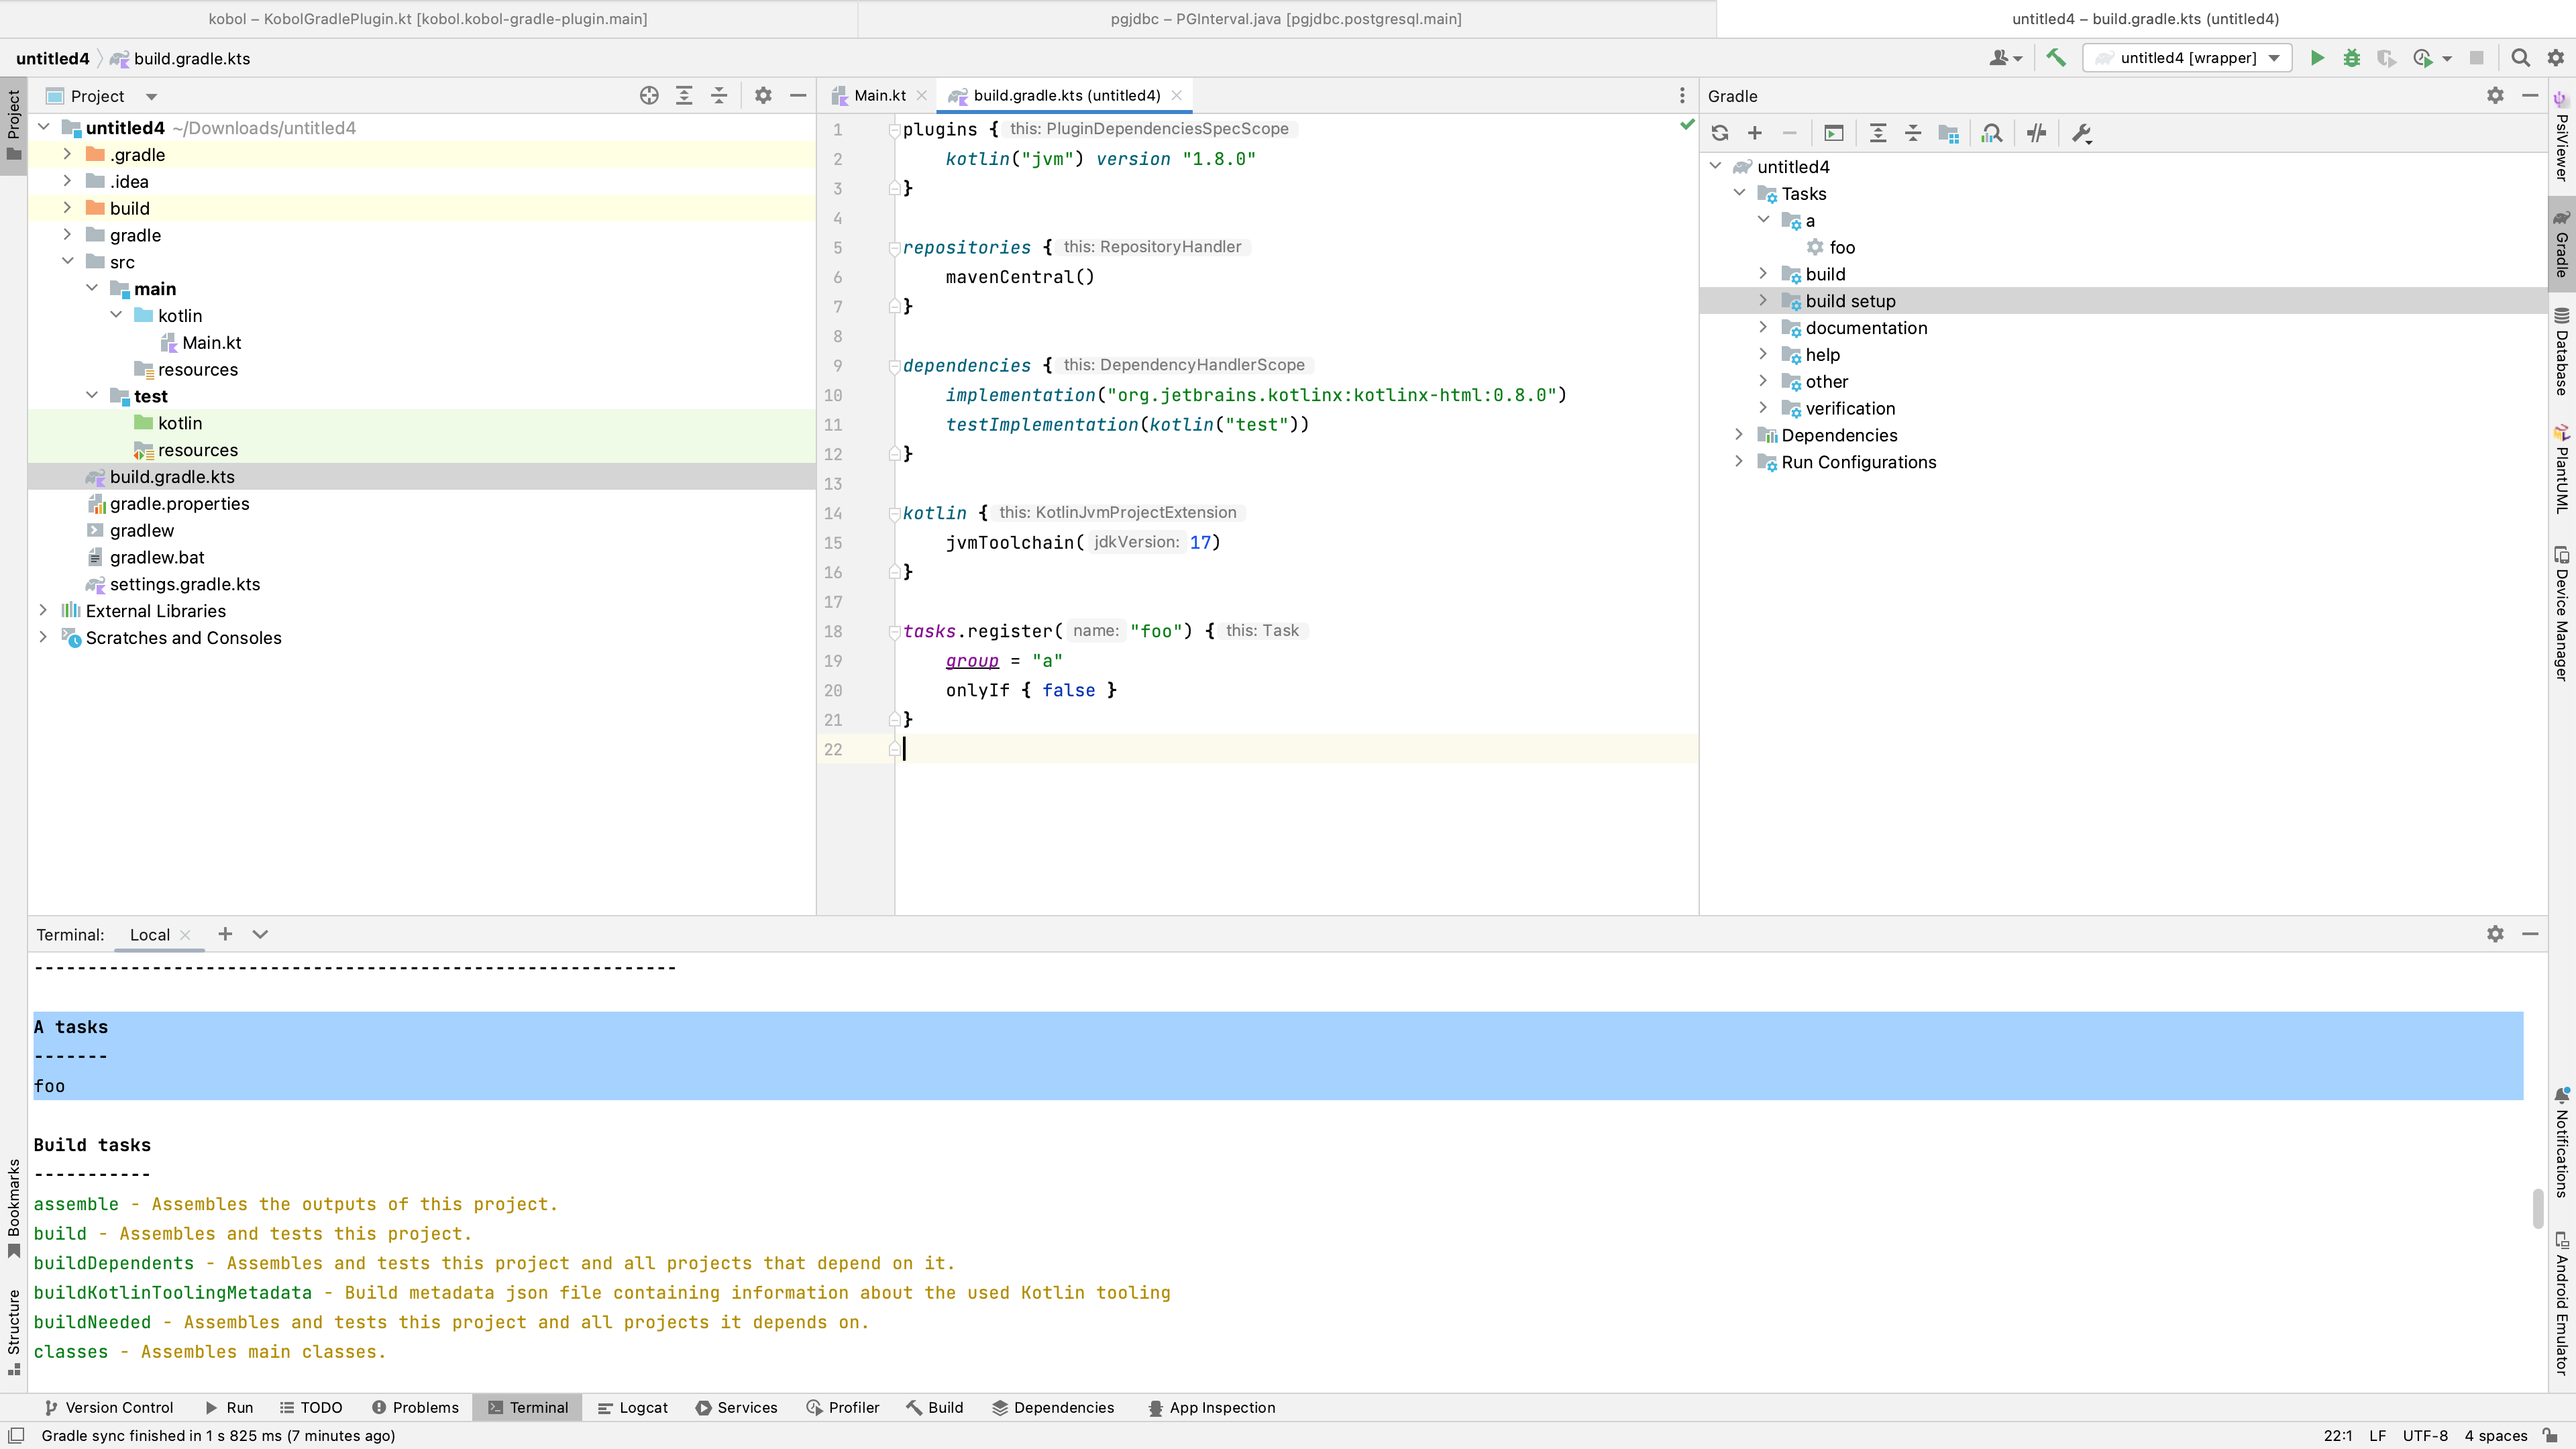Collapse all nodes in Project tree
Image resolution: width=2576 pixels, height=1449 pixels.
[x=719, y=95]
